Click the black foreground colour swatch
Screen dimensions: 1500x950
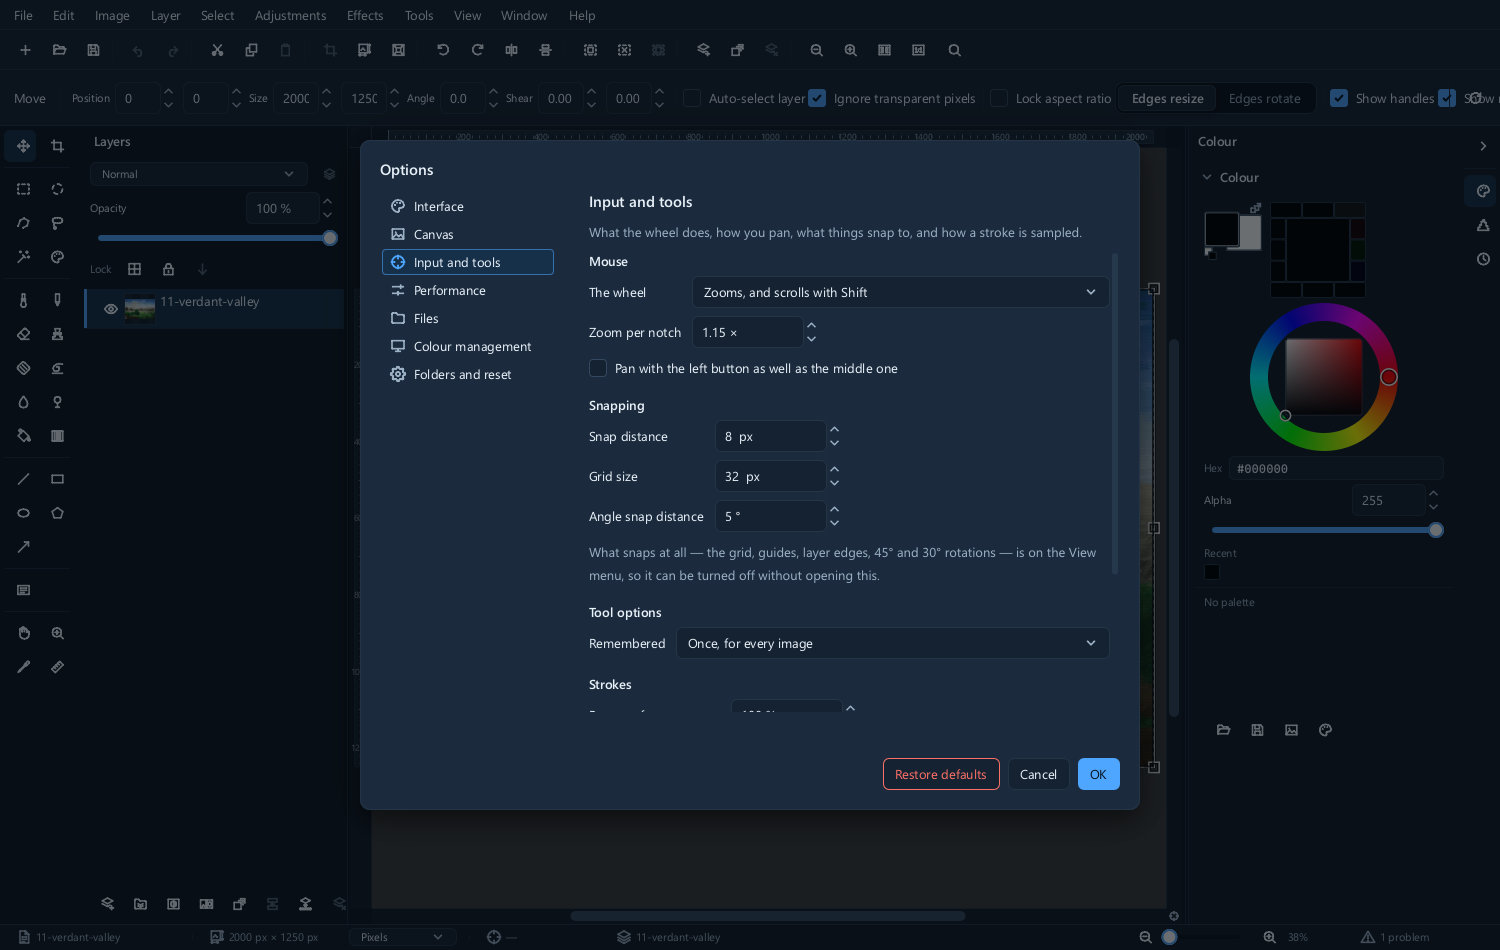click(x=1221, y=229)
